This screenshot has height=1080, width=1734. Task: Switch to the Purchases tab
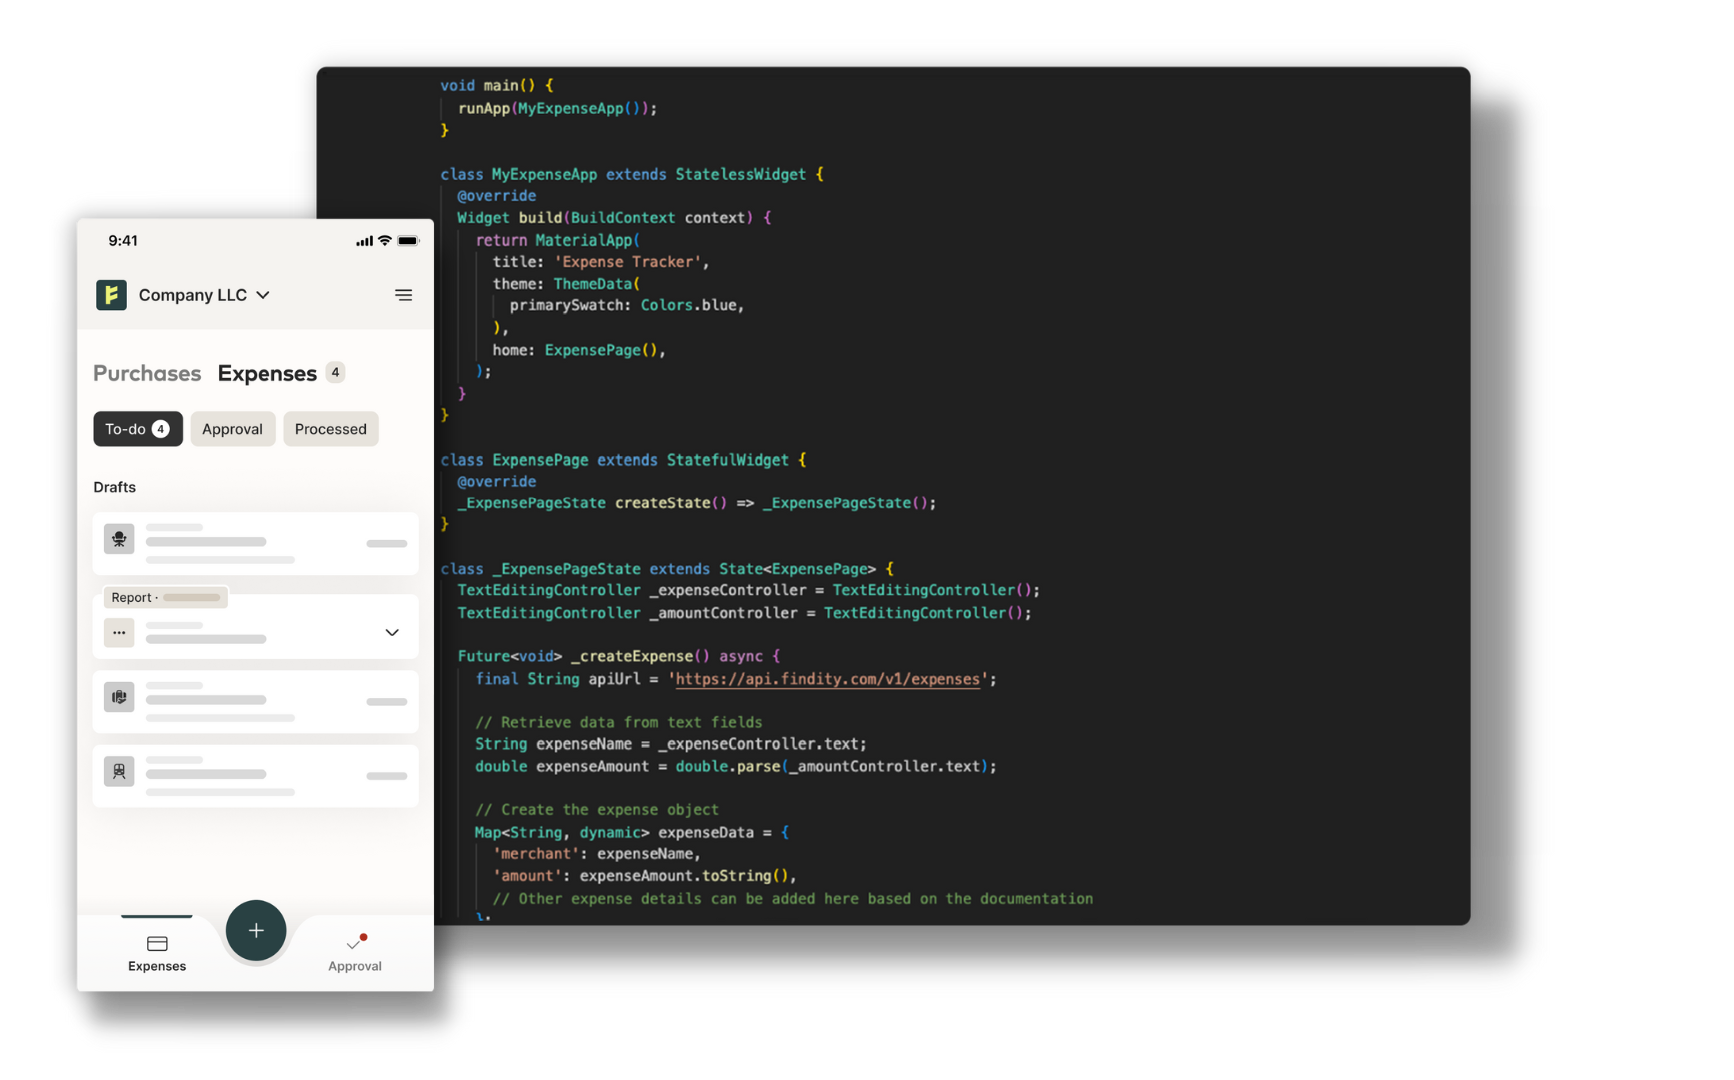[x=147, y=373]
